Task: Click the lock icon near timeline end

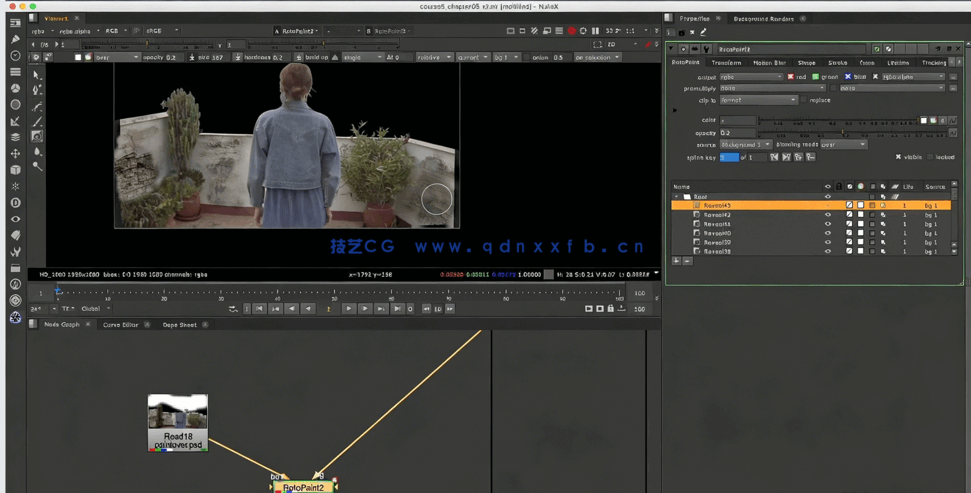Action: coord(610,309)
